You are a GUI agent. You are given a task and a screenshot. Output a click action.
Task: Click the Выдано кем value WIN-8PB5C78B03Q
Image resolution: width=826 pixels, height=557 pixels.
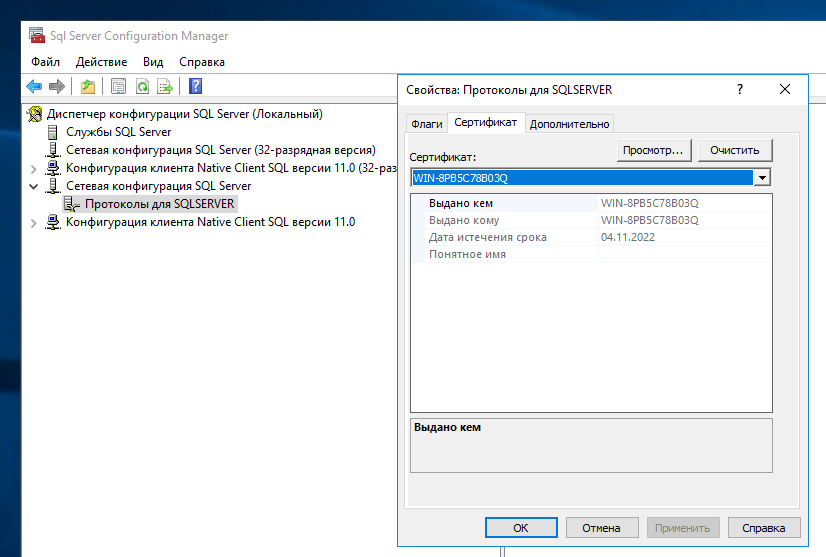[650, 203]
